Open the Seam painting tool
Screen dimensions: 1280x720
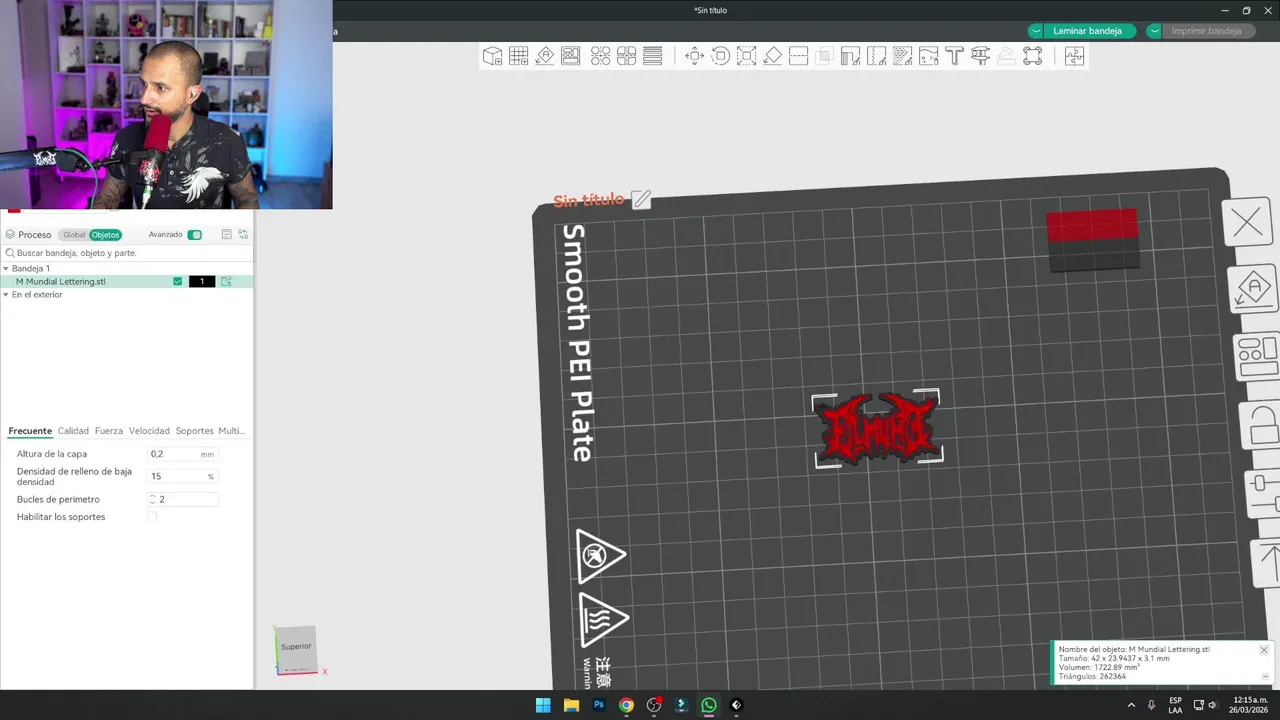point(877,56)
